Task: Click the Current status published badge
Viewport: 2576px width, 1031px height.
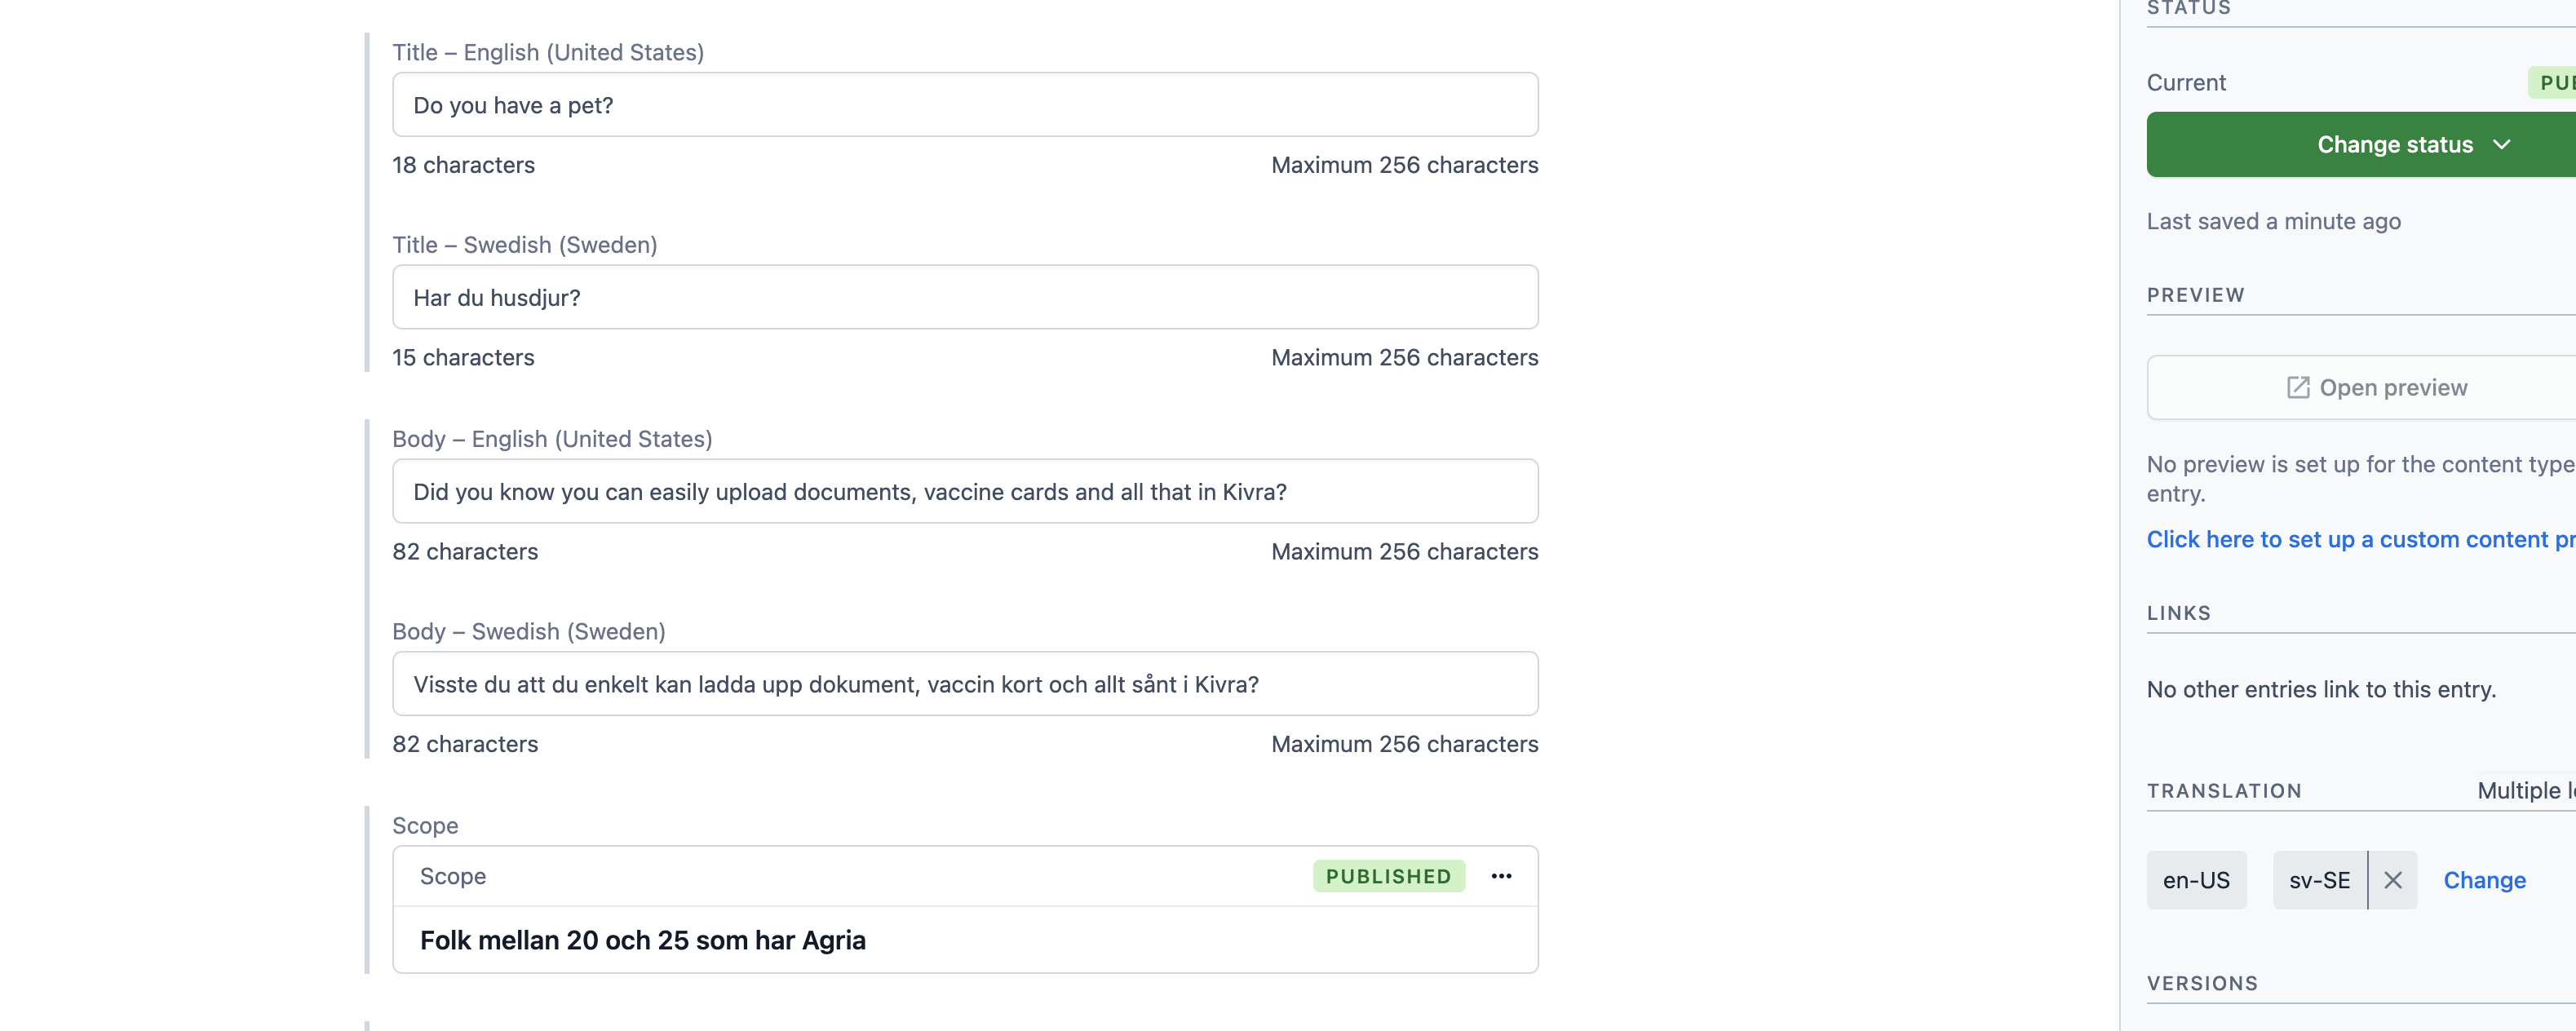Action: coord(2555,83)
